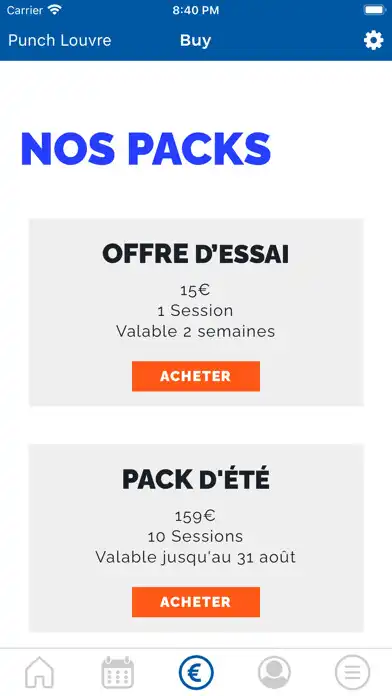Open the calendar schedule tab icon
This screenshot has height=696, width=392.
click(x=118, y=672)
